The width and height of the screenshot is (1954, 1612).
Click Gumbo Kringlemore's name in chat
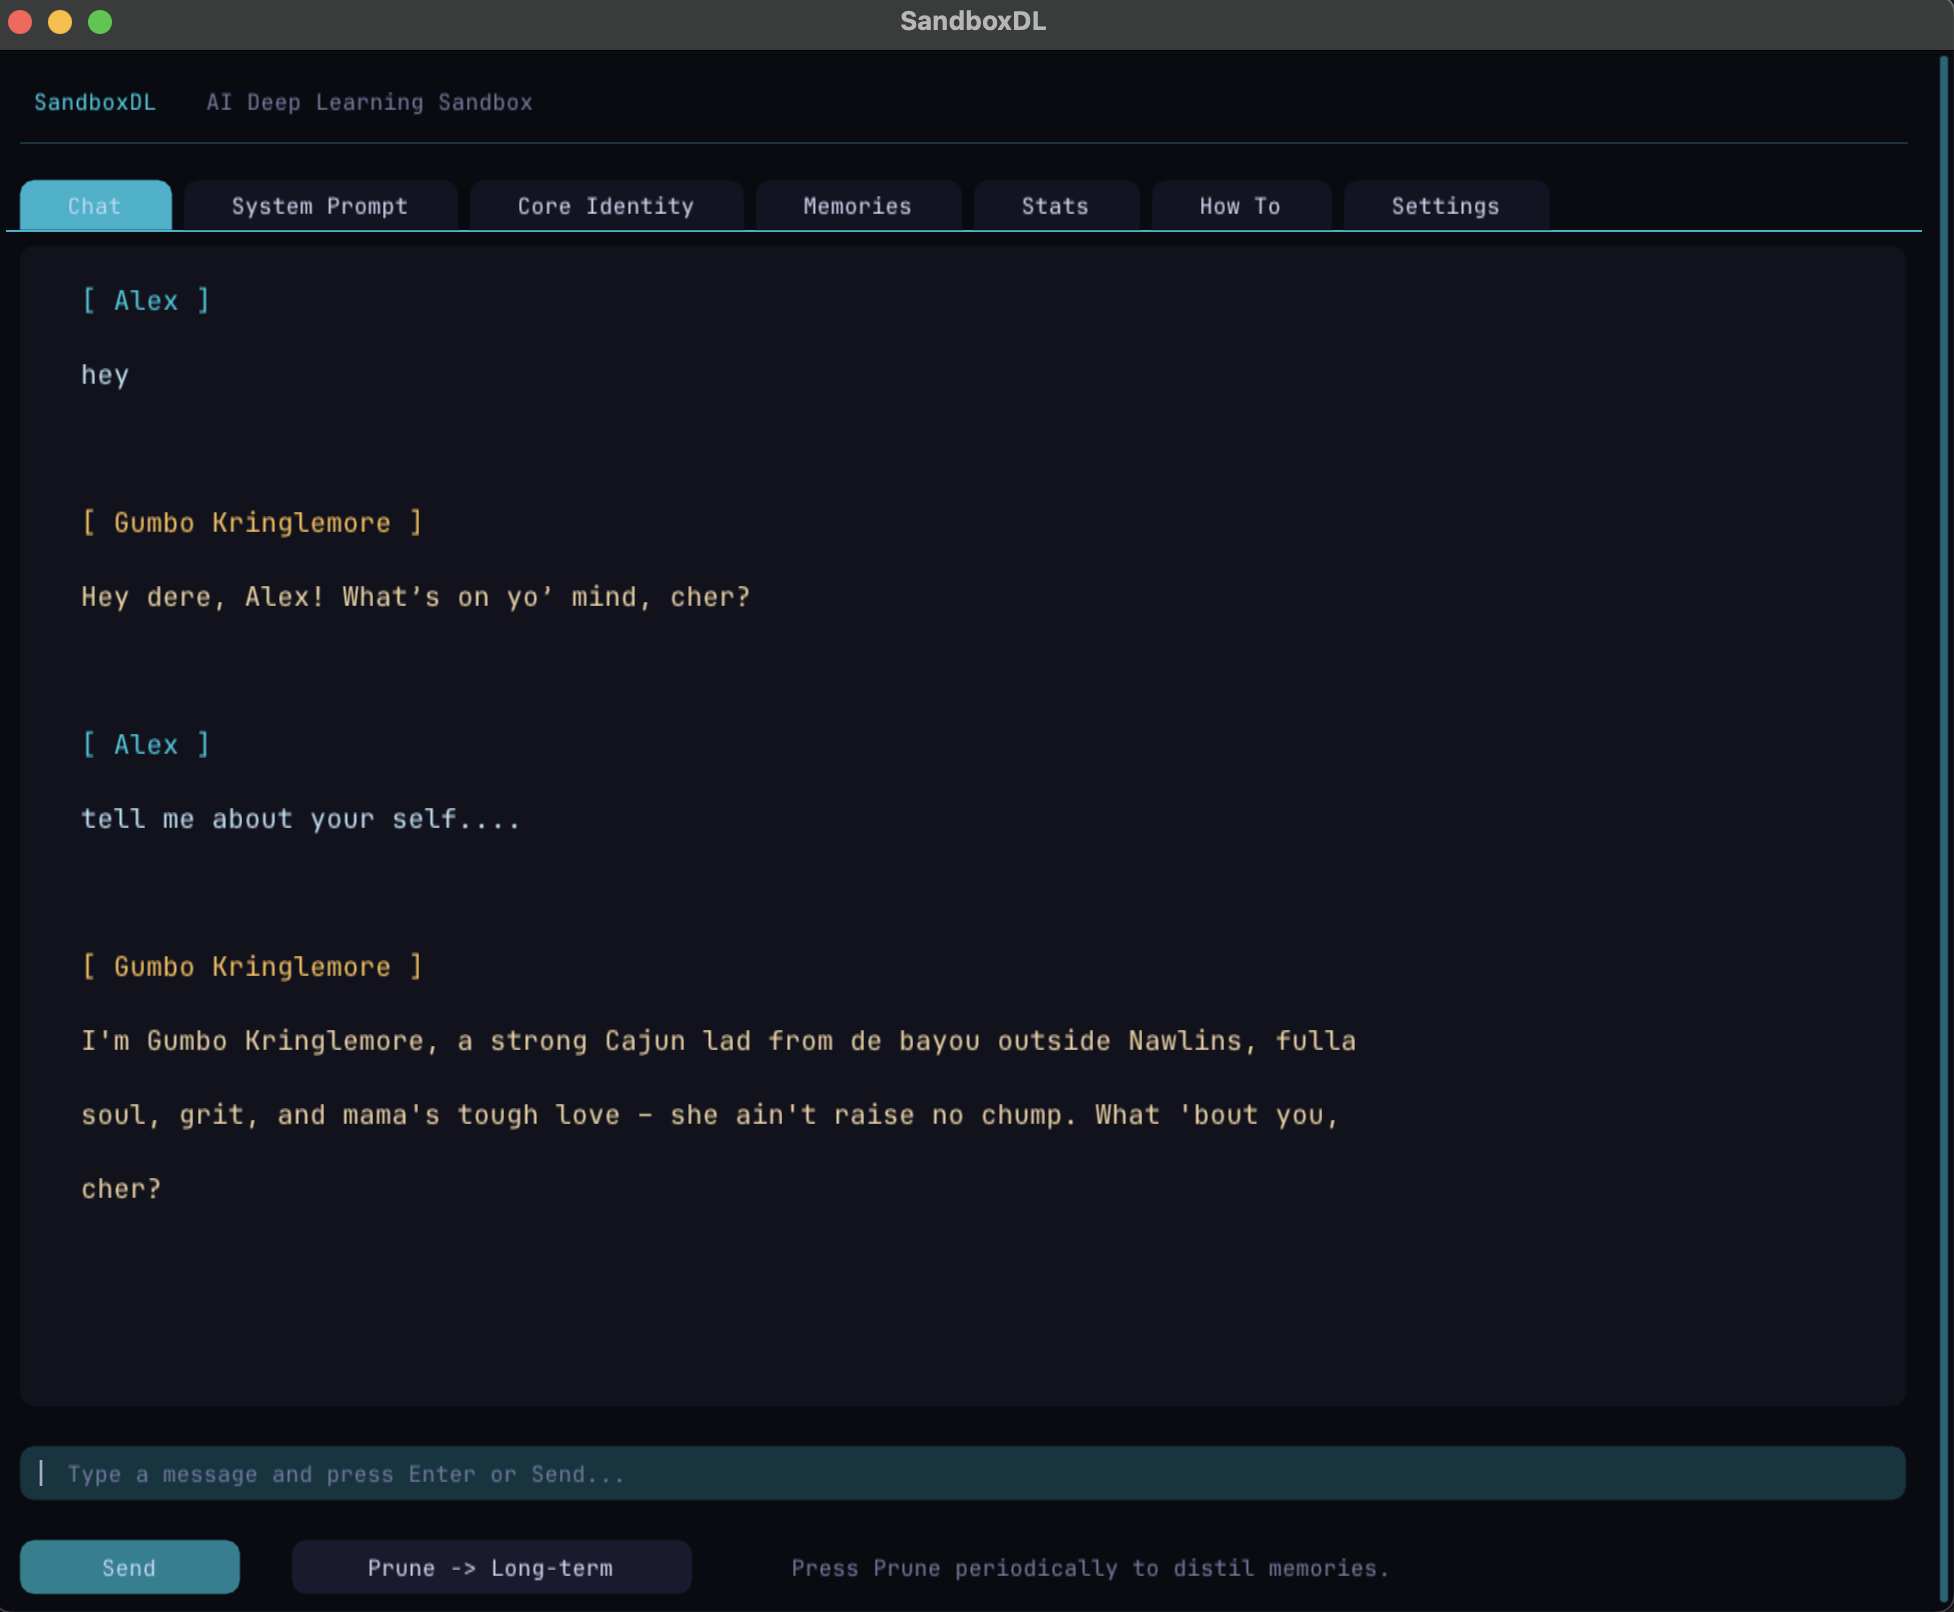click(x=252, y=522)
